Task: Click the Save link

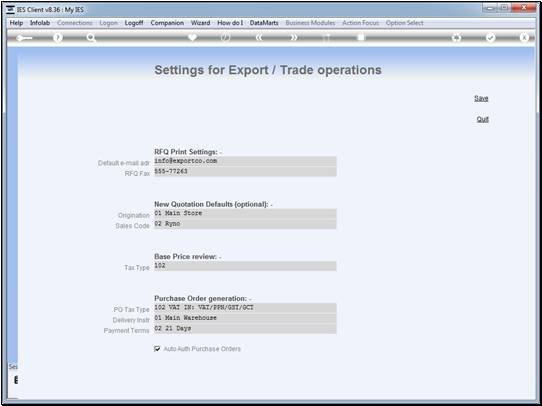Action: [481, 98]
